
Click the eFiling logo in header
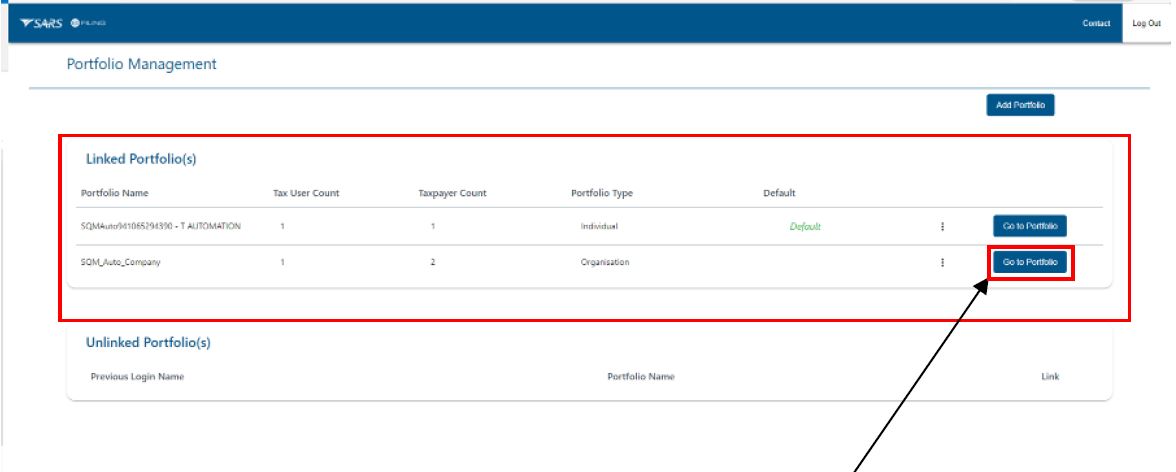(x=88, y=24)
